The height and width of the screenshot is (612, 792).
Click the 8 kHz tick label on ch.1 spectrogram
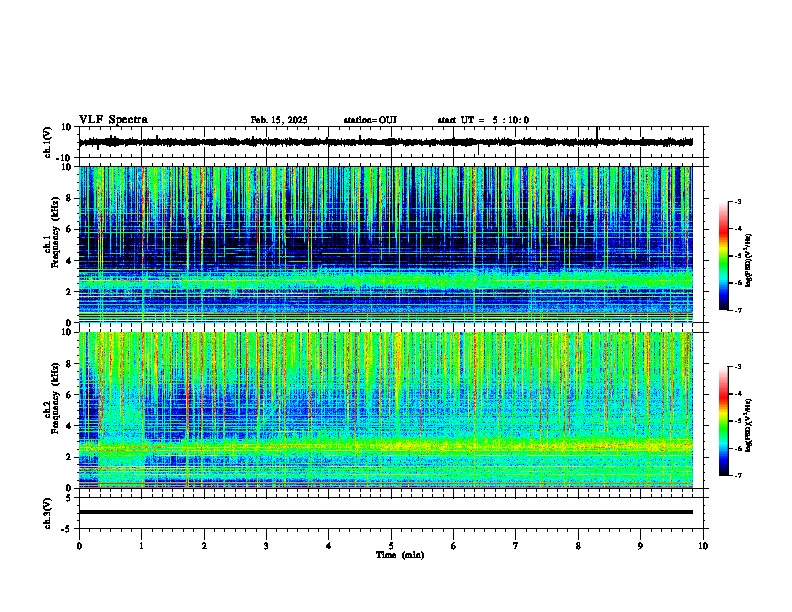[x=69, y=198]
